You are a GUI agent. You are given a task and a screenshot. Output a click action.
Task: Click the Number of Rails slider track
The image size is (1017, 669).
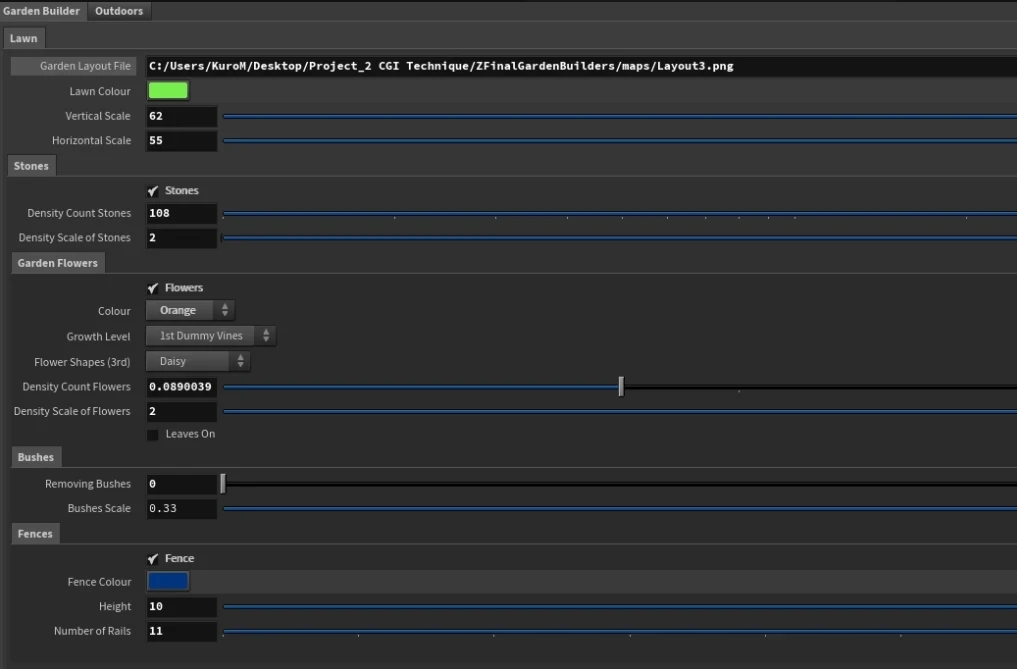click(x=619, y=631)
